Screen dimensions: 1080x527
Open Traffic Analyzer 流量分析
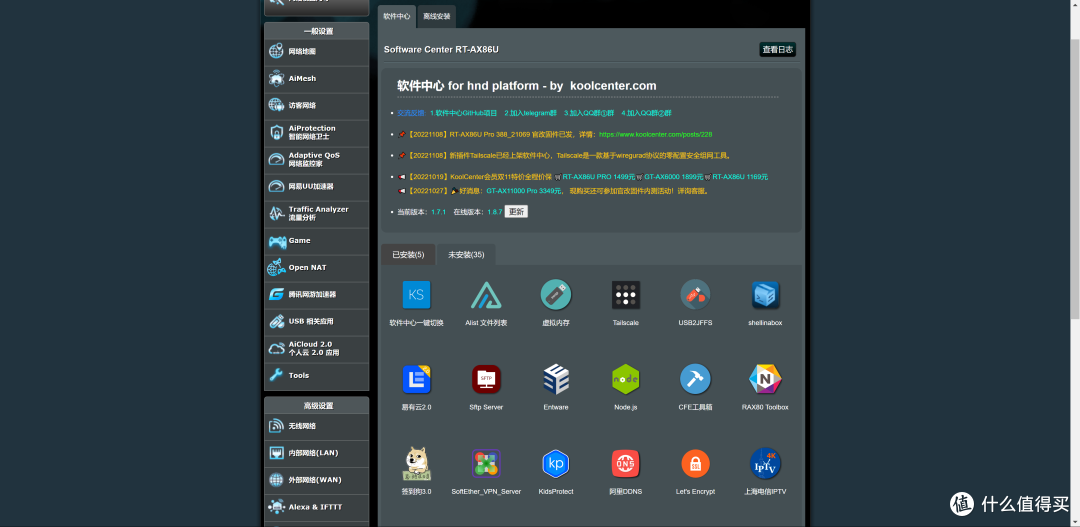point(317,214)
